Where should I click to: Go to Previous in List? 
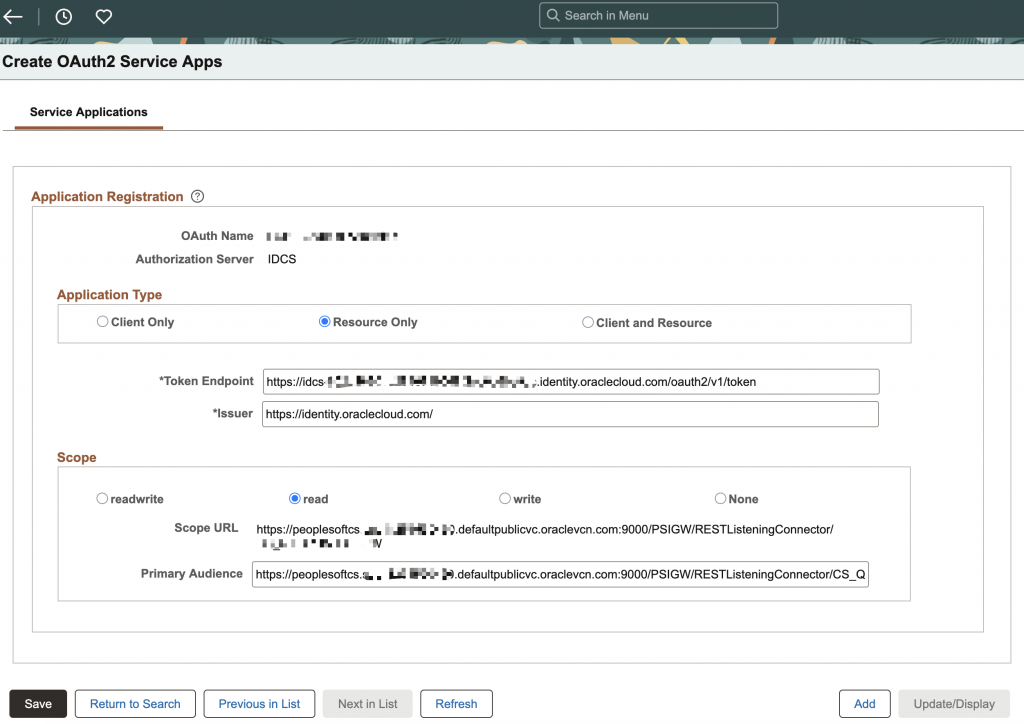click(x=259, y=703)
